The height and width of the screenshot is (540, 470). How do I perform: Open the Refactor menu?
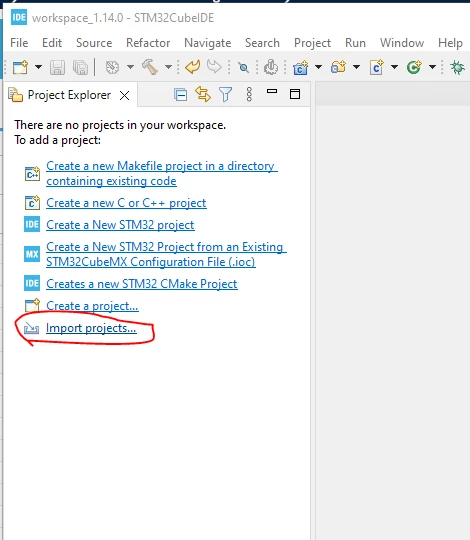coord(148,43)
